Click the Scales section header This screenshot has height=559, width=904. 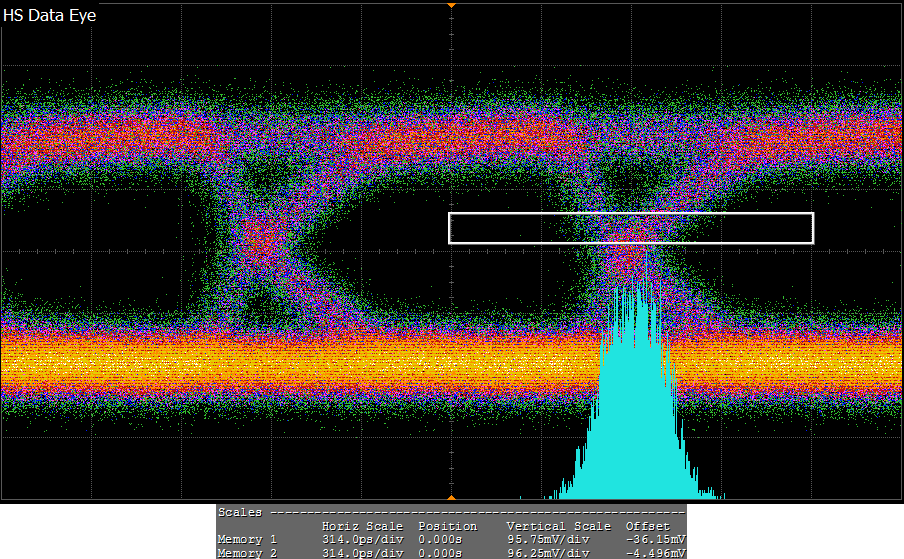pos(240,512)
